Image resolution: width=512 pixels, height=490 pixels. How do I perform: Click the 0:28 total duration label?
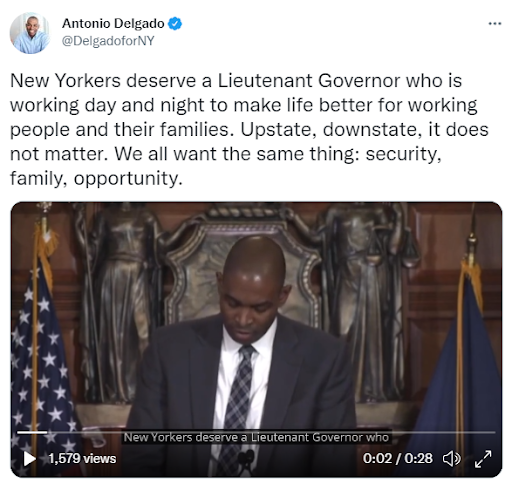click(x=419, y=459)
